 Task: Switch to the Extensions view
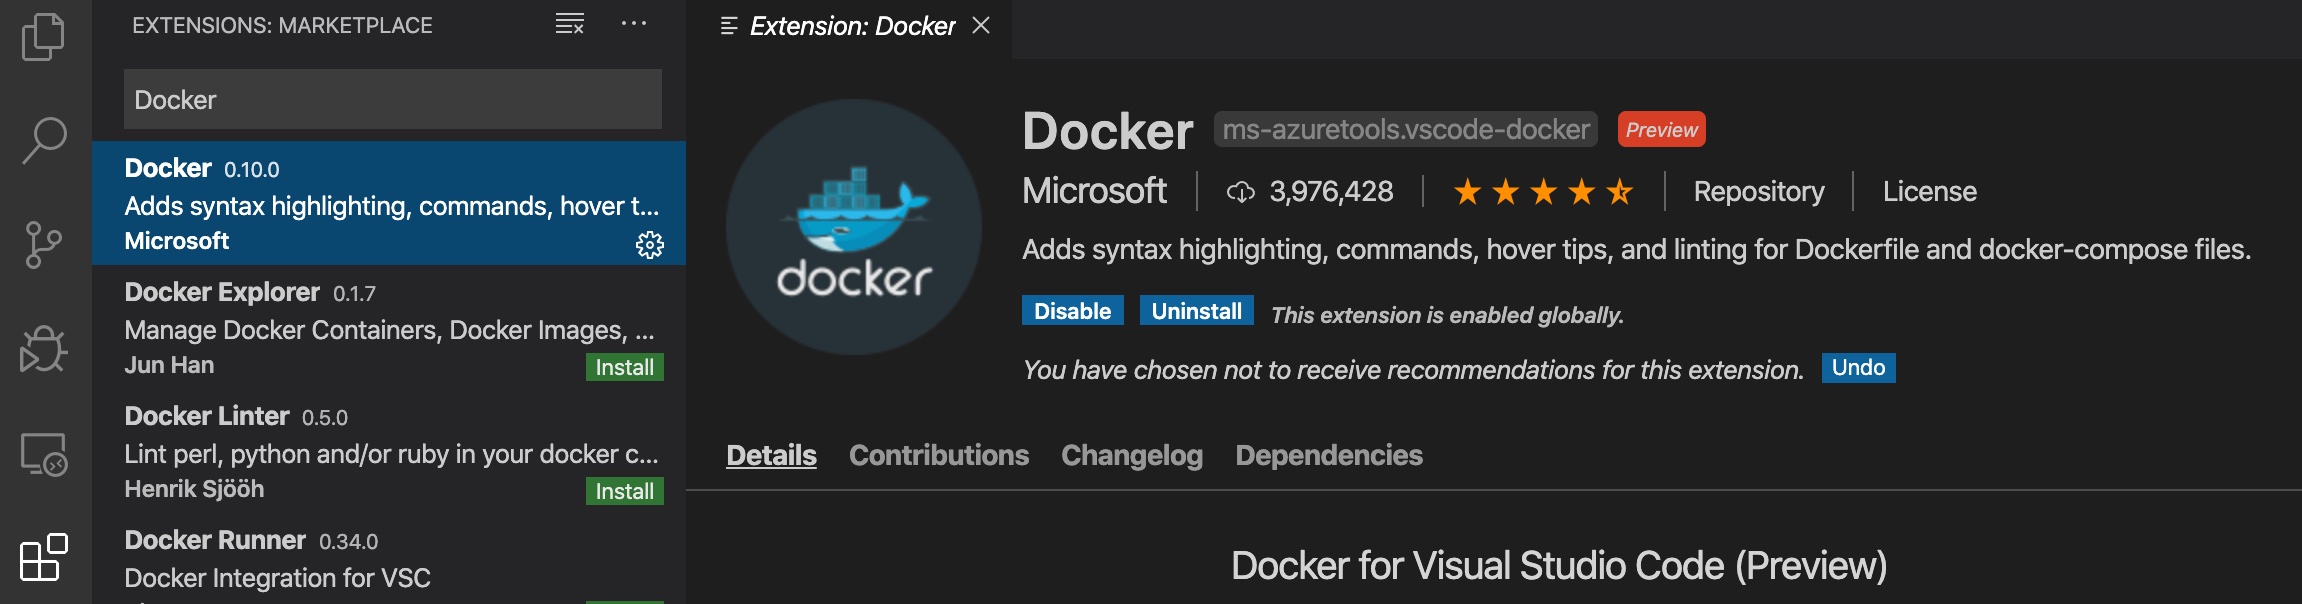click(42, 558)
